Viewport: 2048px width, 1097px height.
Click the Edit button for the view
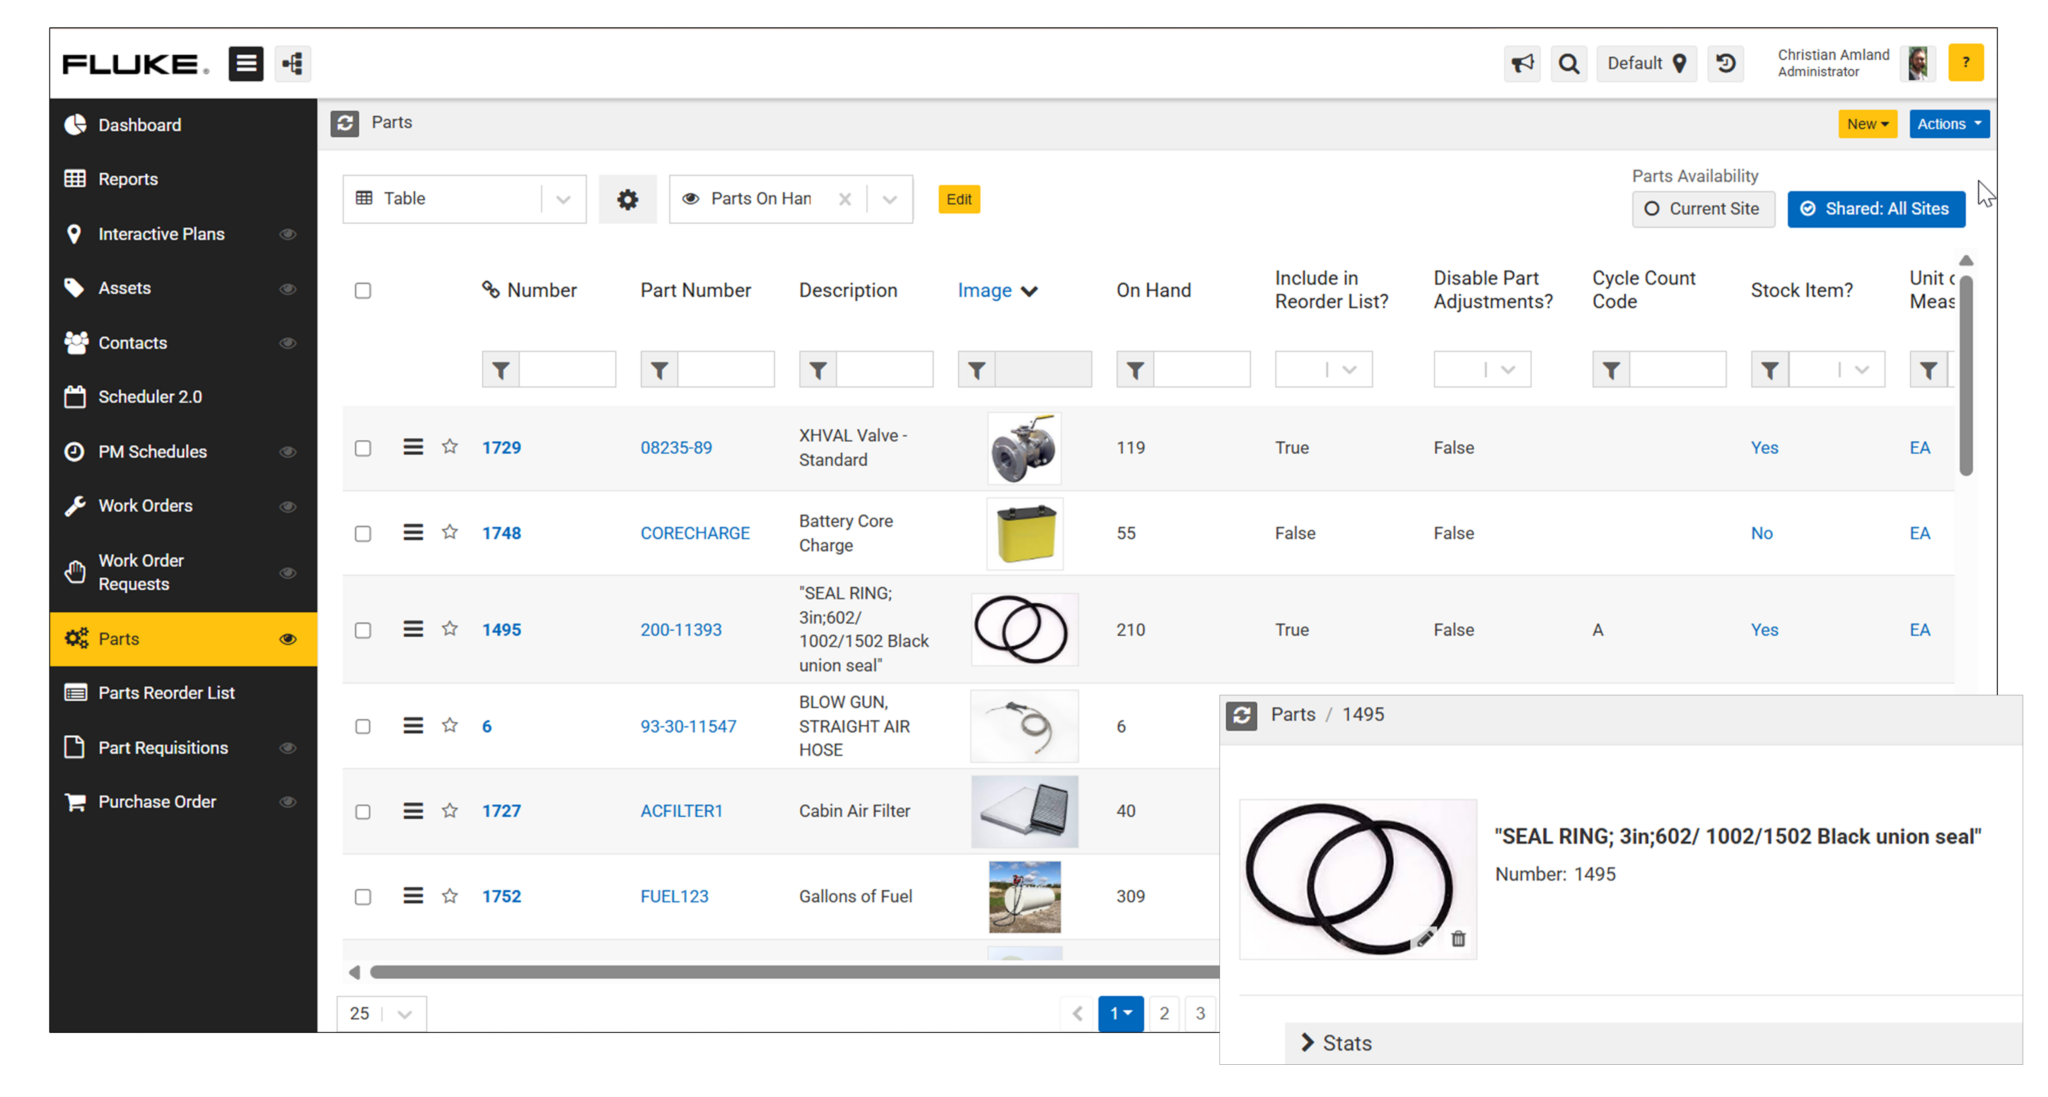click(957, 199)
